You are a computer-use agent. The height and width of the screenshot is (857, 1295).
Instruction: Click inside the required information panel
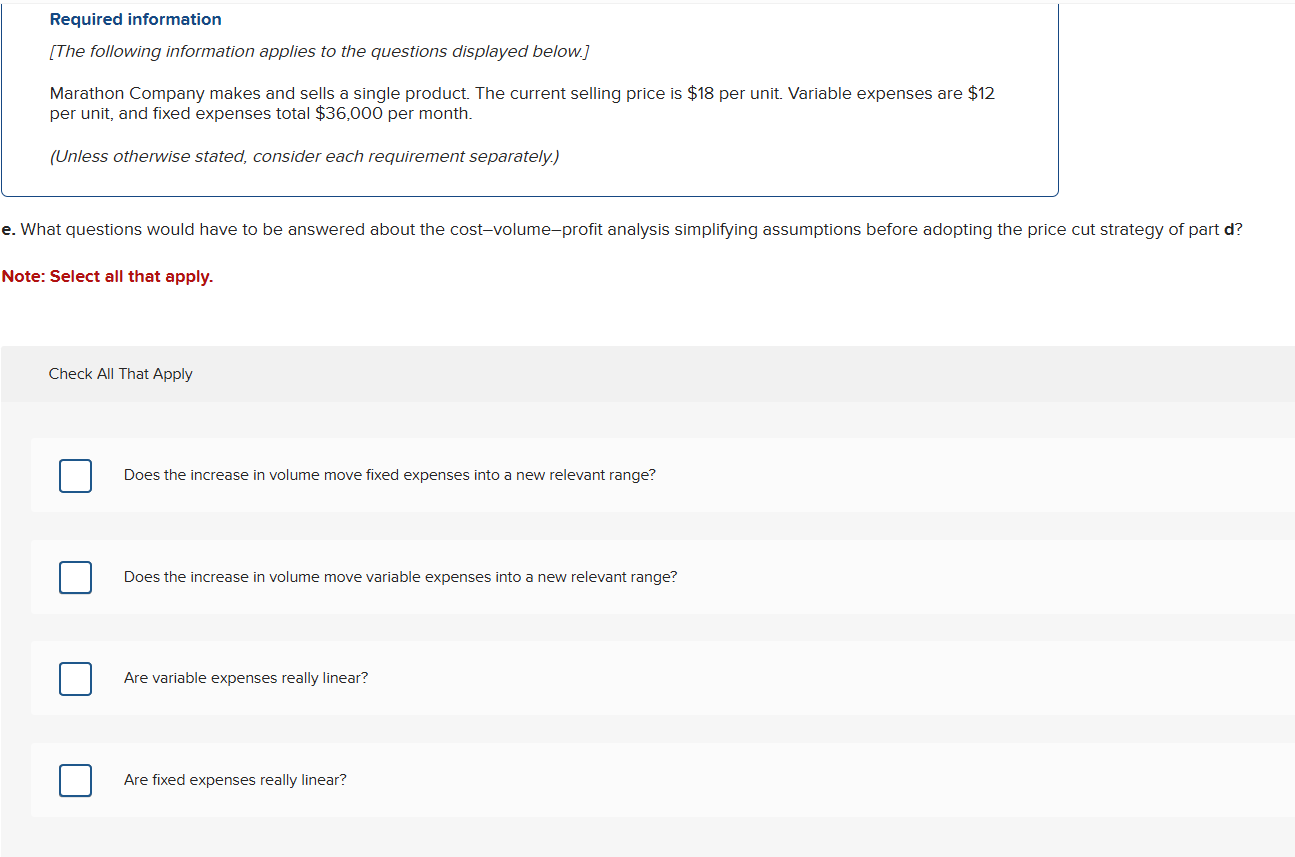coord(530,100)
